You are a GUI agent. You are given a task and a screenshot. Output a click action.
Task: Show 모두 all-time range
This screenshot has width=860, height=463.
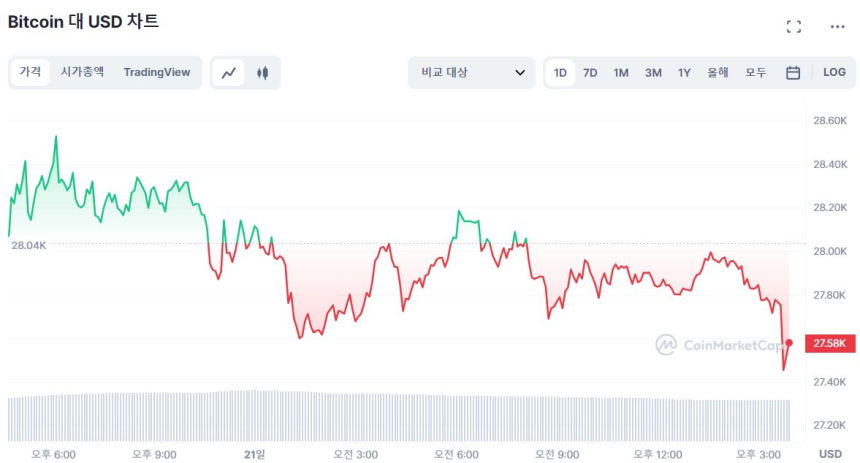click(756, 72)
